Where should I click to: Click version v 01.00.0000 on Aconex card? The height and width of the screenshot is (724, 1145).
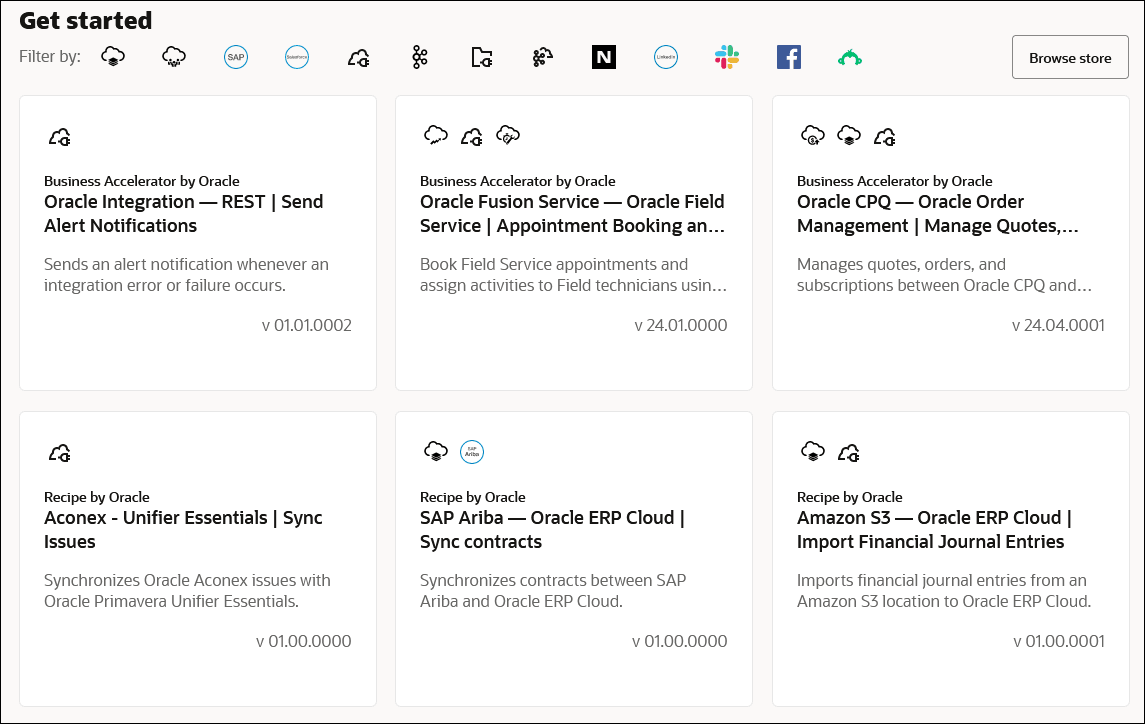point(304,641)
